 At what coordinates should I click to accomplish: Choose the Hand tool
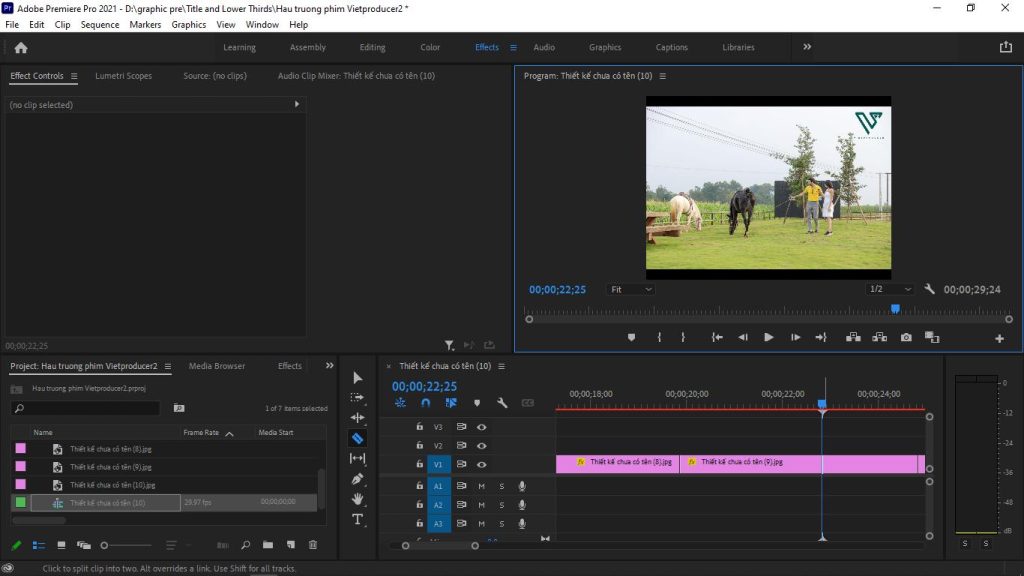tap(357, 499)
